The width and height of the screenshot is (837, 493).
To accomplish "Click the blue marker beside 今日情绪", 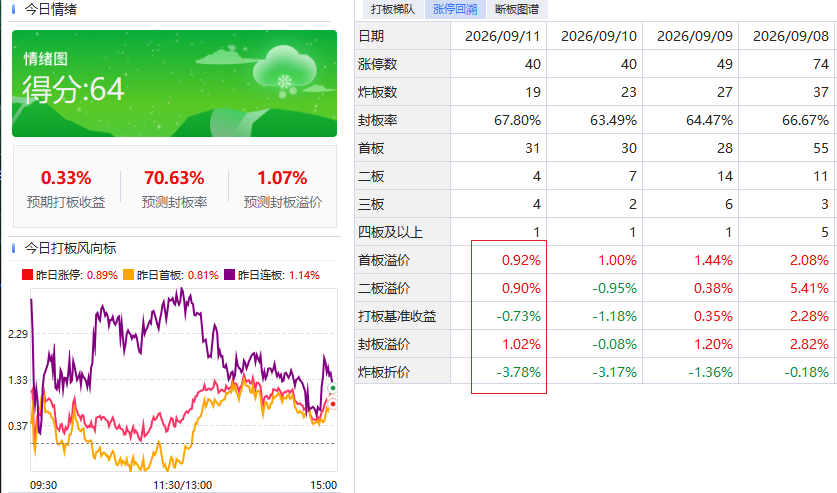I will pyautogui.click(x=14, y=9).
